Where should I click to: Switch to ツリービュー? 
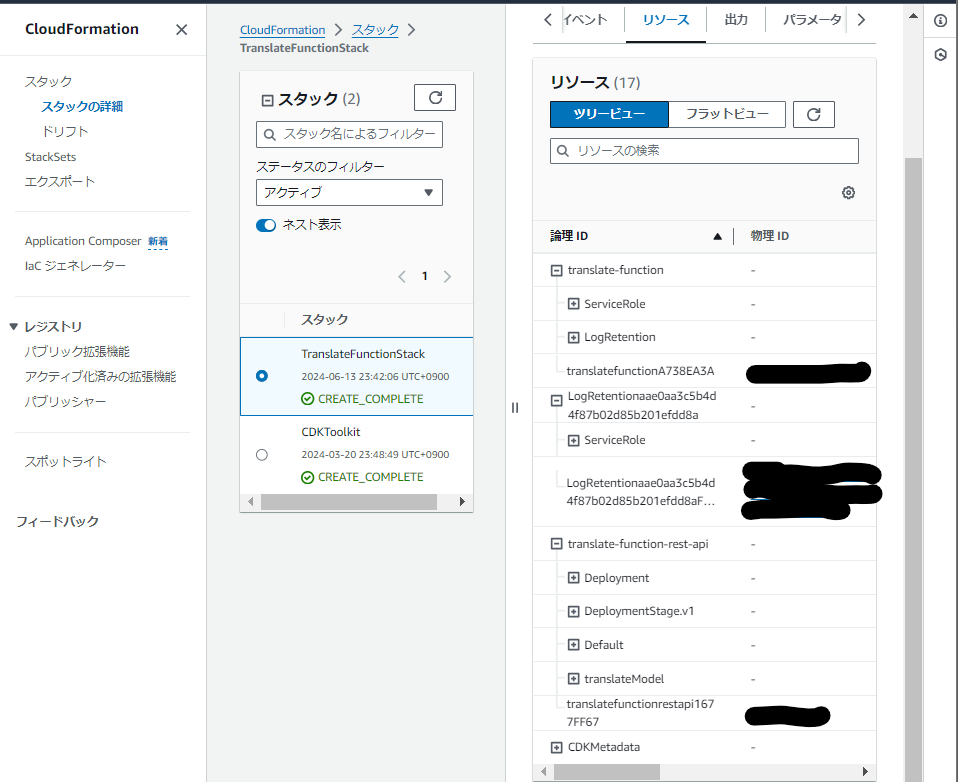609,114
